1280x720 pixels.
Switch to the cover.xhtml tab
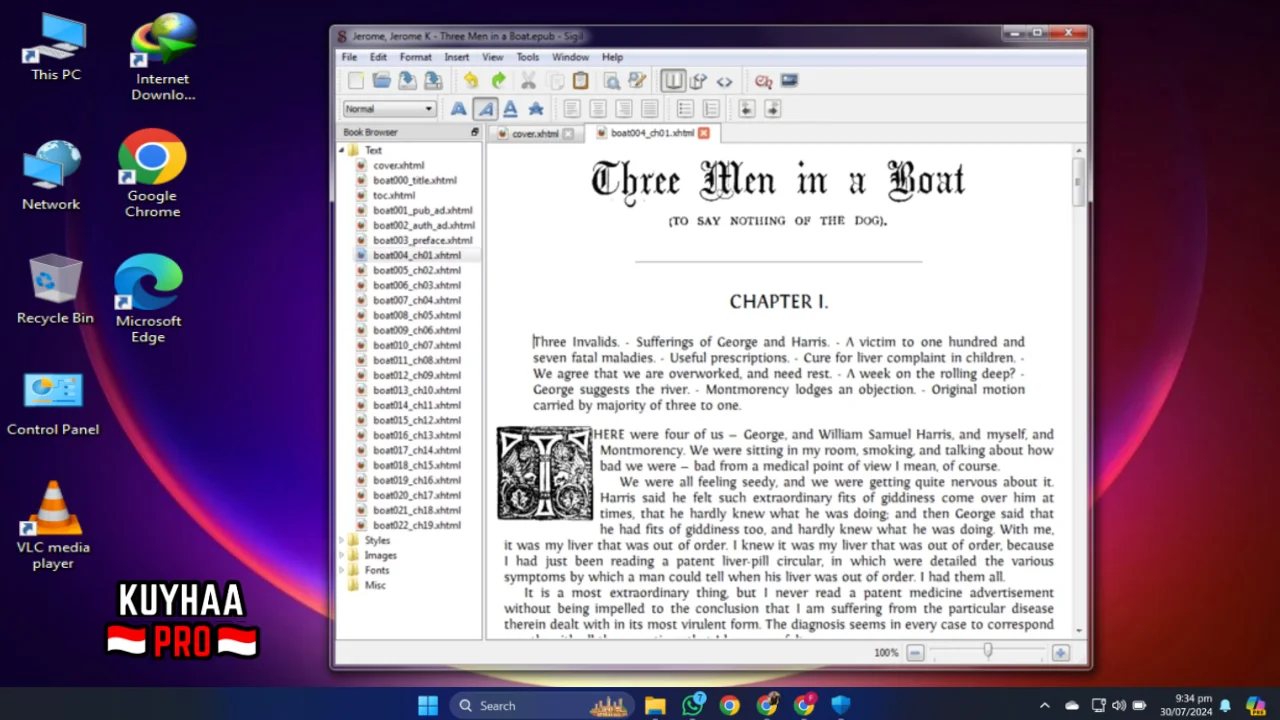tap(535, 134)
